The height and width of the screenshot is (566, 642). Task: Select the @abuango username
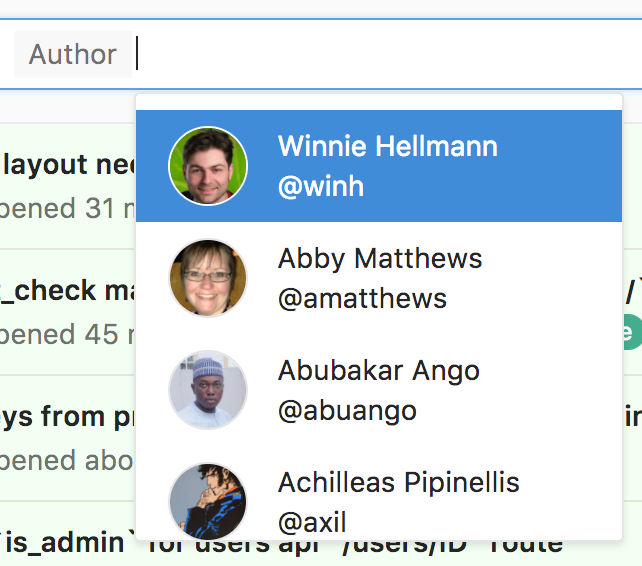[x=347, y=411]
